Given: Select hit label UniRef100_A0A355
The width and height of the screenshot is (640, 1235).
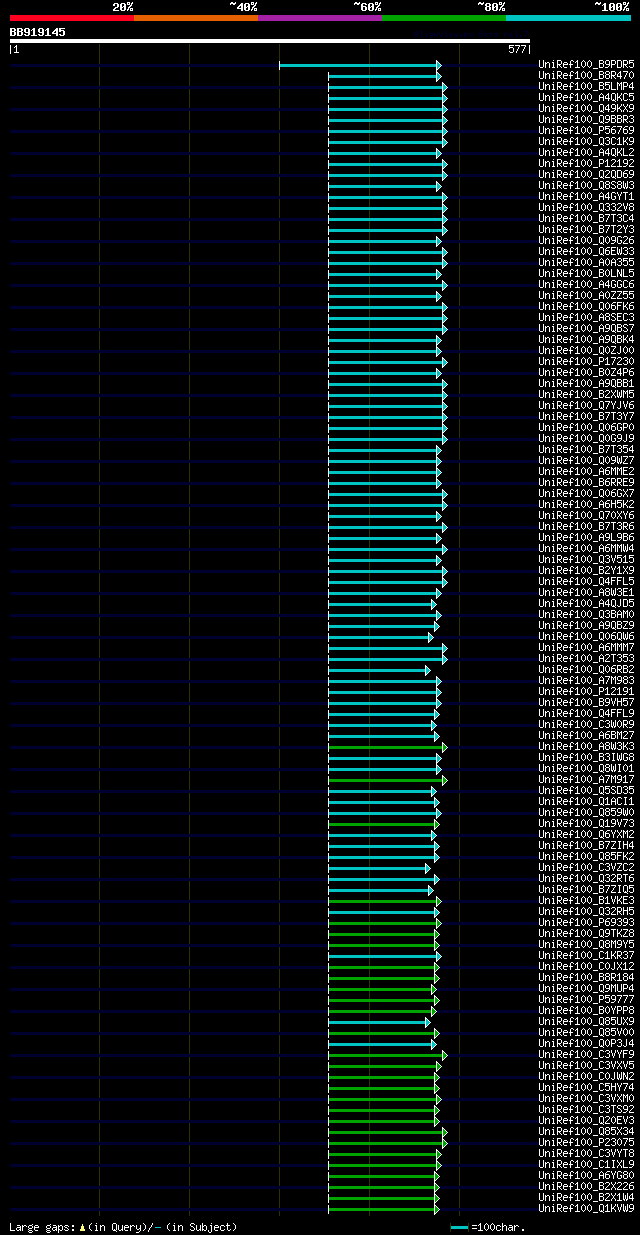Looking at the screenshot, I should pos(586,262).
